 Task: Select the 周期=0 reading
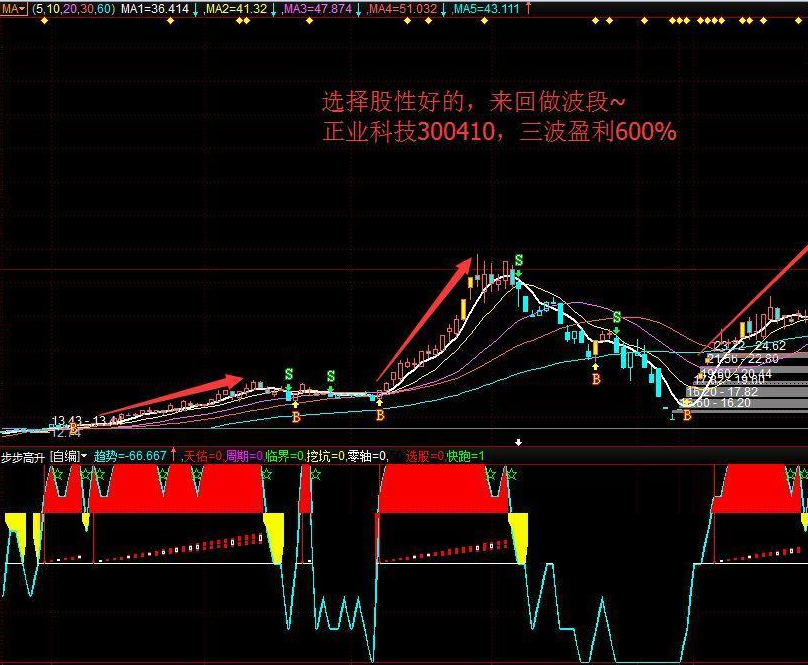pyautogui.click(x=244, y=456)
